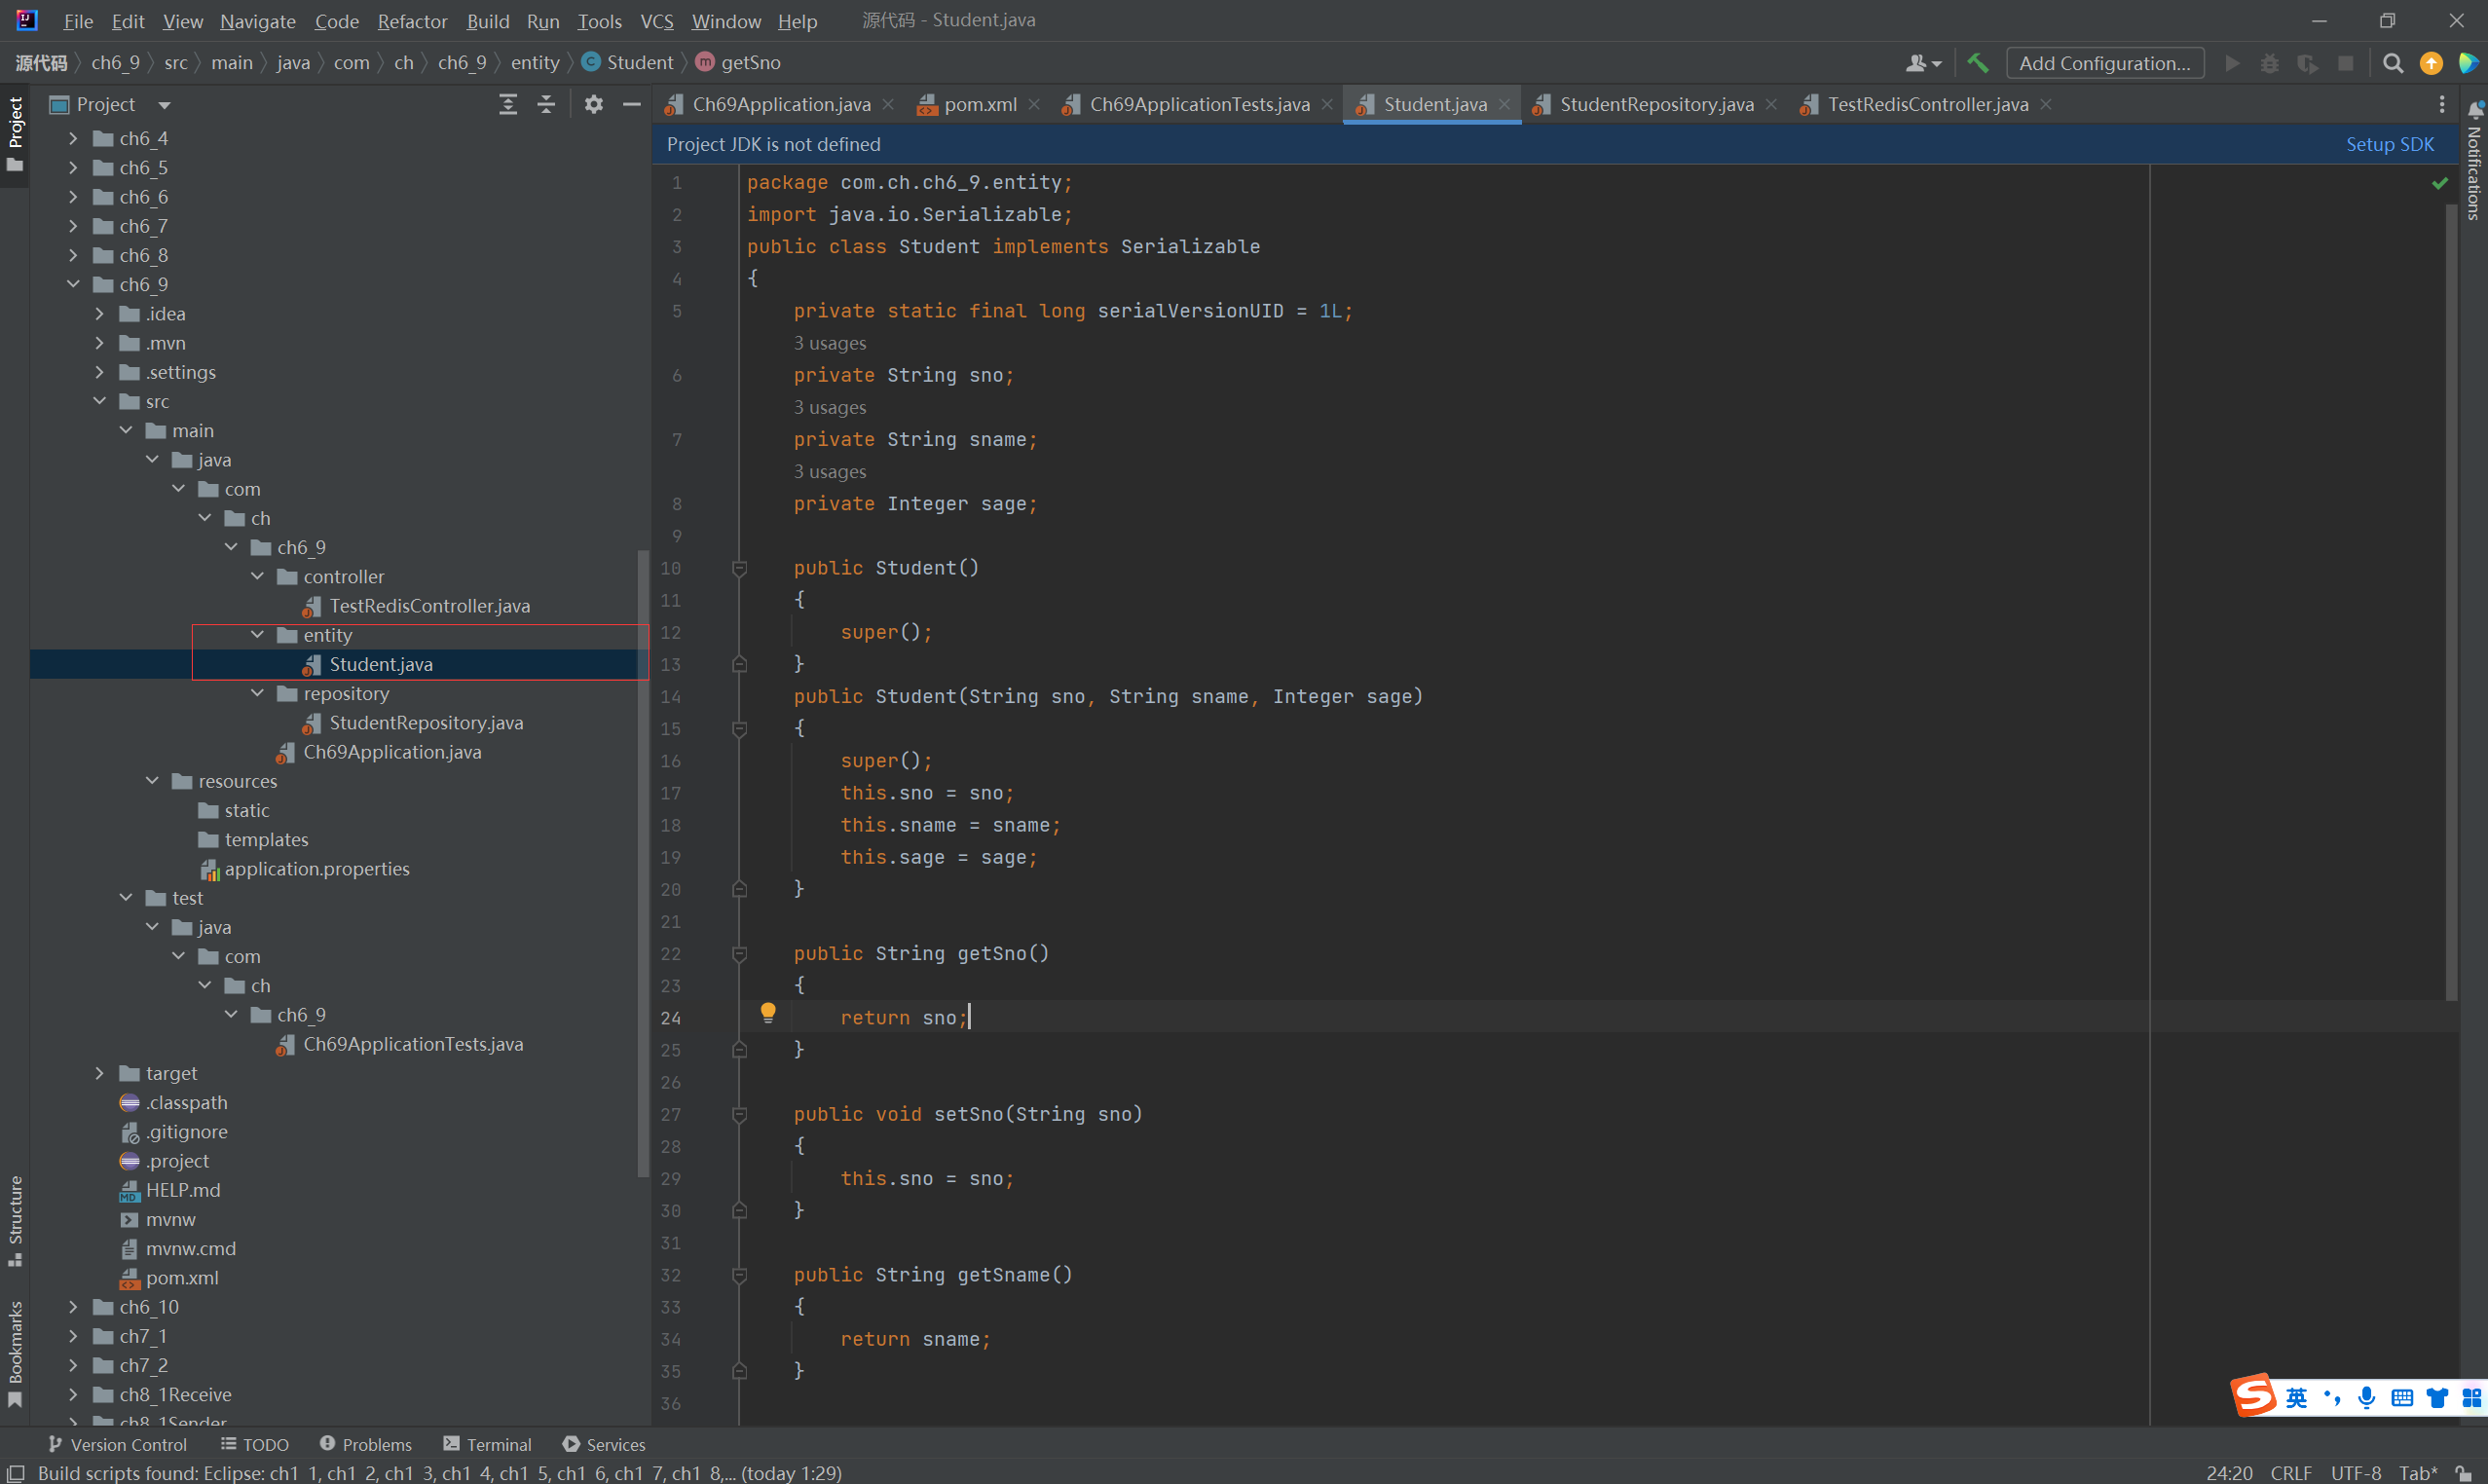2488x1484 pixels.
Task: Open Project view type dropdown
Action: [164, 105]
